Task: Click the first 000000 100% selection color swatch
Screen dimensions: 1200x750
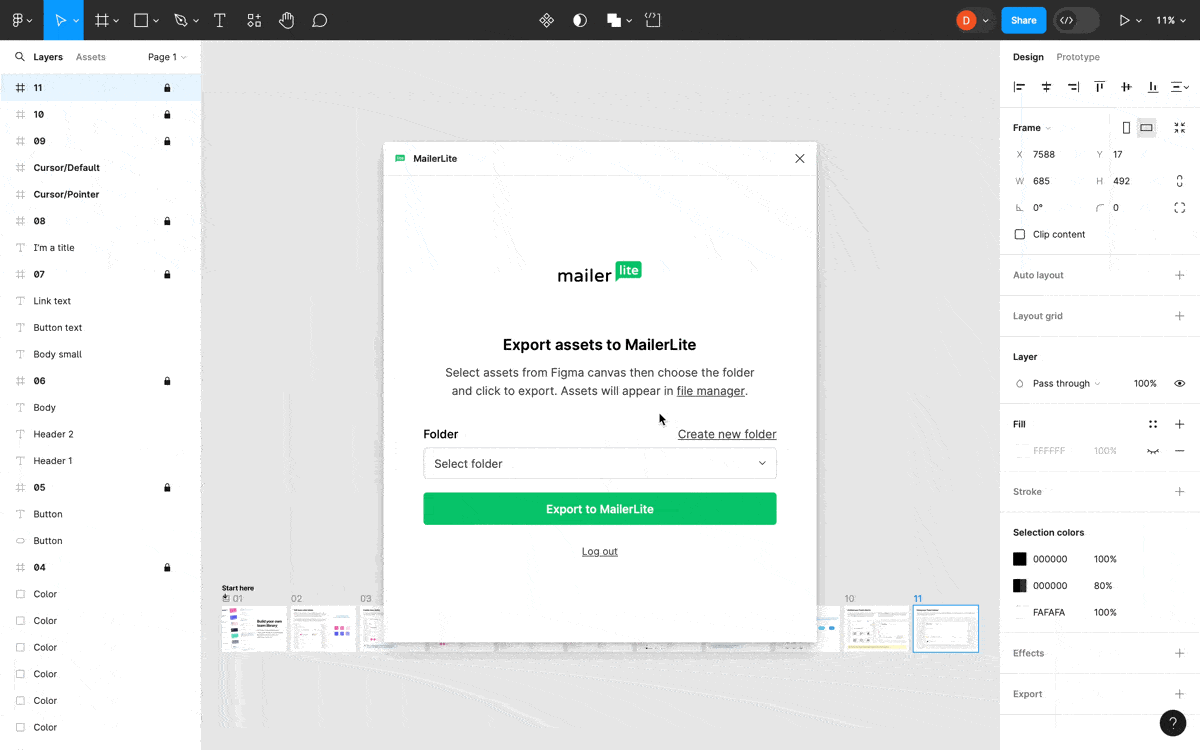Action: pos(1020,559)
